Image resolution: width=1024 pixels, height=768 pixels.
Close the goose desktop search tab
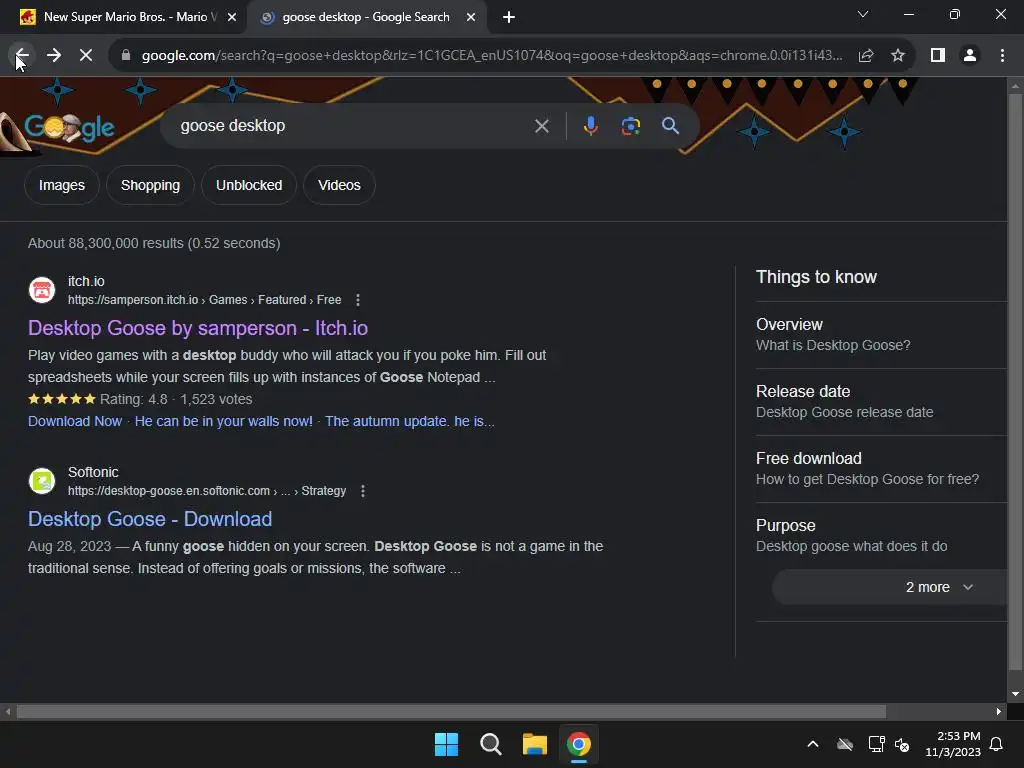point(470,17)
